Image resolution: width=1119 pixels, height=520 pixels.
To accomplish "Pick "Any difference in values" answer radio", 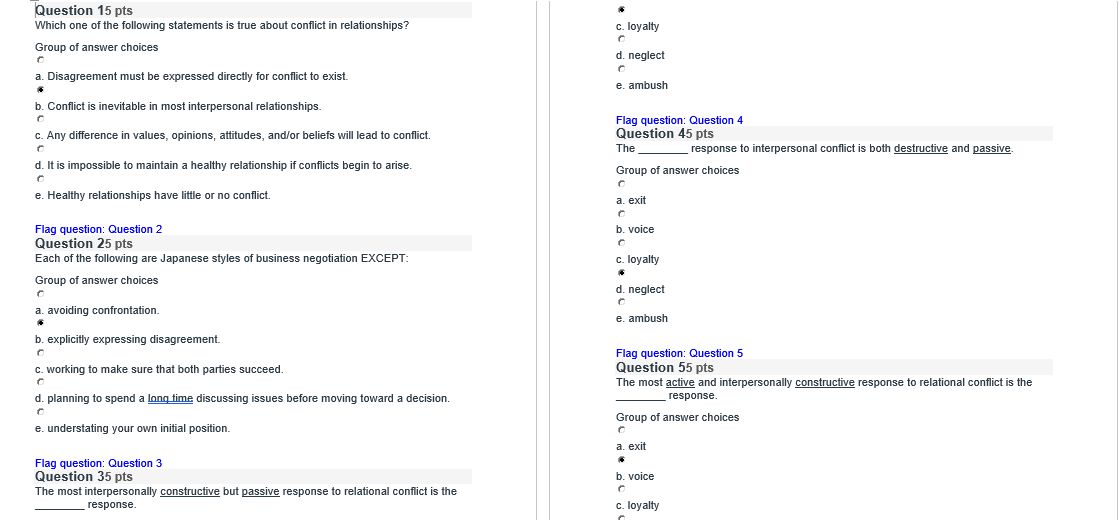I will tap(39, 119).
